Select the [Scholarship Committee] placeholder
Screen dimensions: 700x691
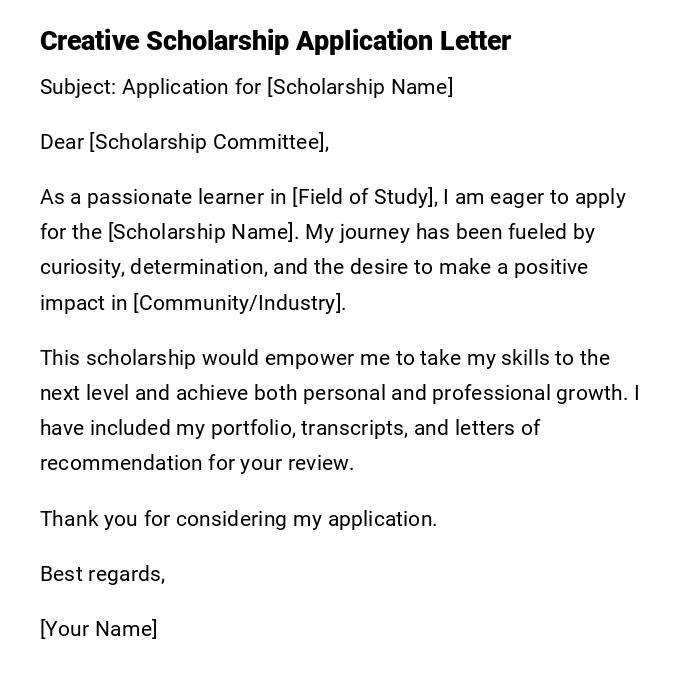[208, 142]
